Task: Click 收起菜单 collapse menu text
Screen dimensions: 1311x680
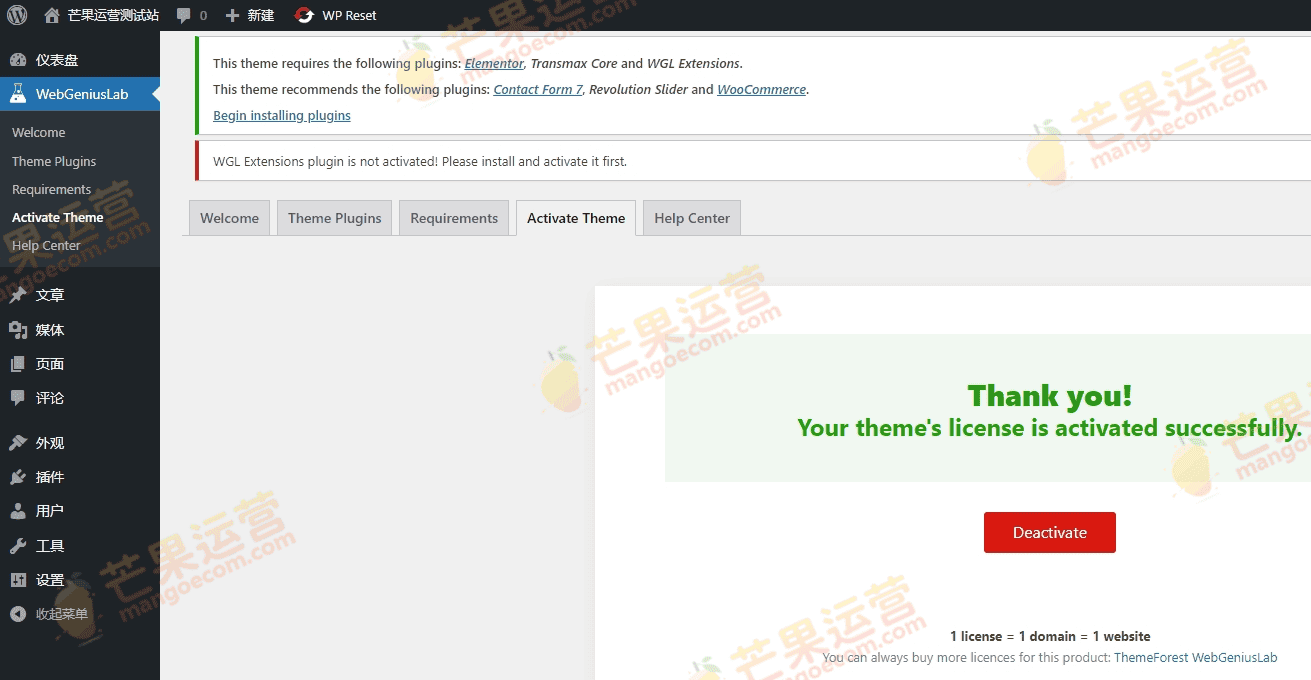Action: coord(62,614)
